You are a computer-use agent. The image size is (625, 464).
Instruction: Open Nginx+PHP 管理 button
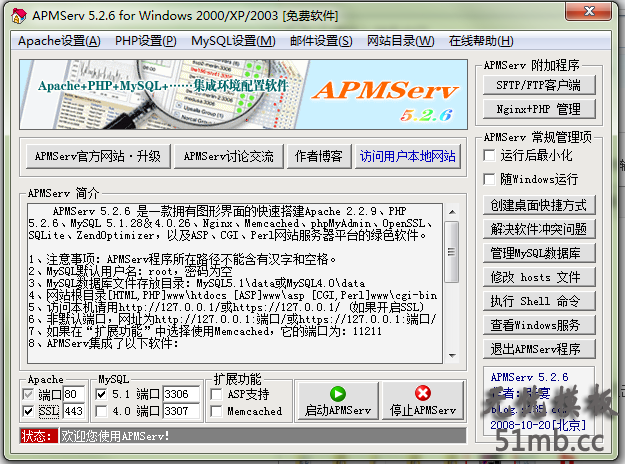point(539,109)
